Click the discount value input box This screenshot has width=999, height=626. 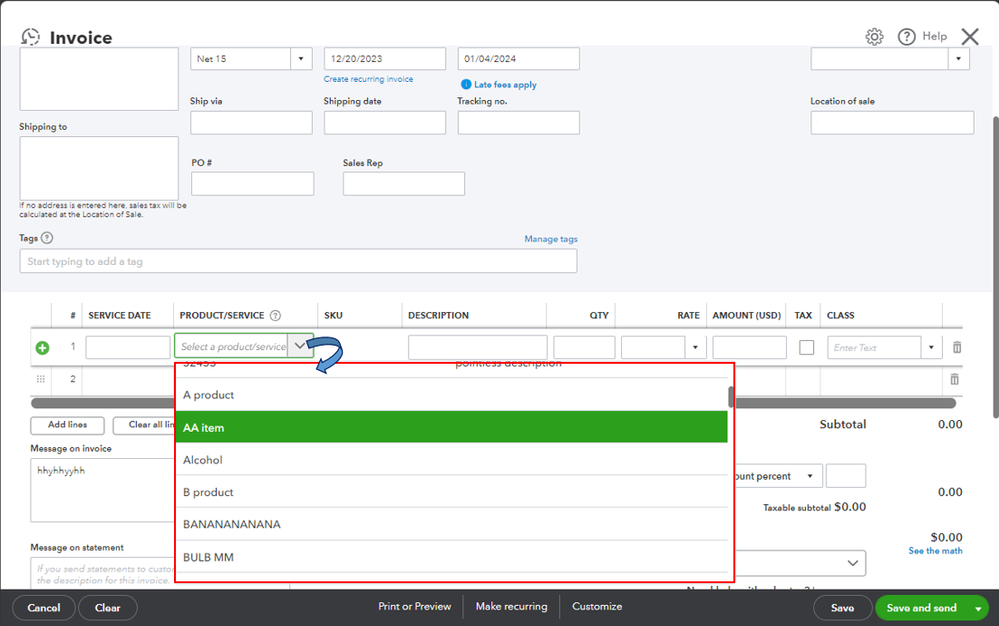point(846,476)
